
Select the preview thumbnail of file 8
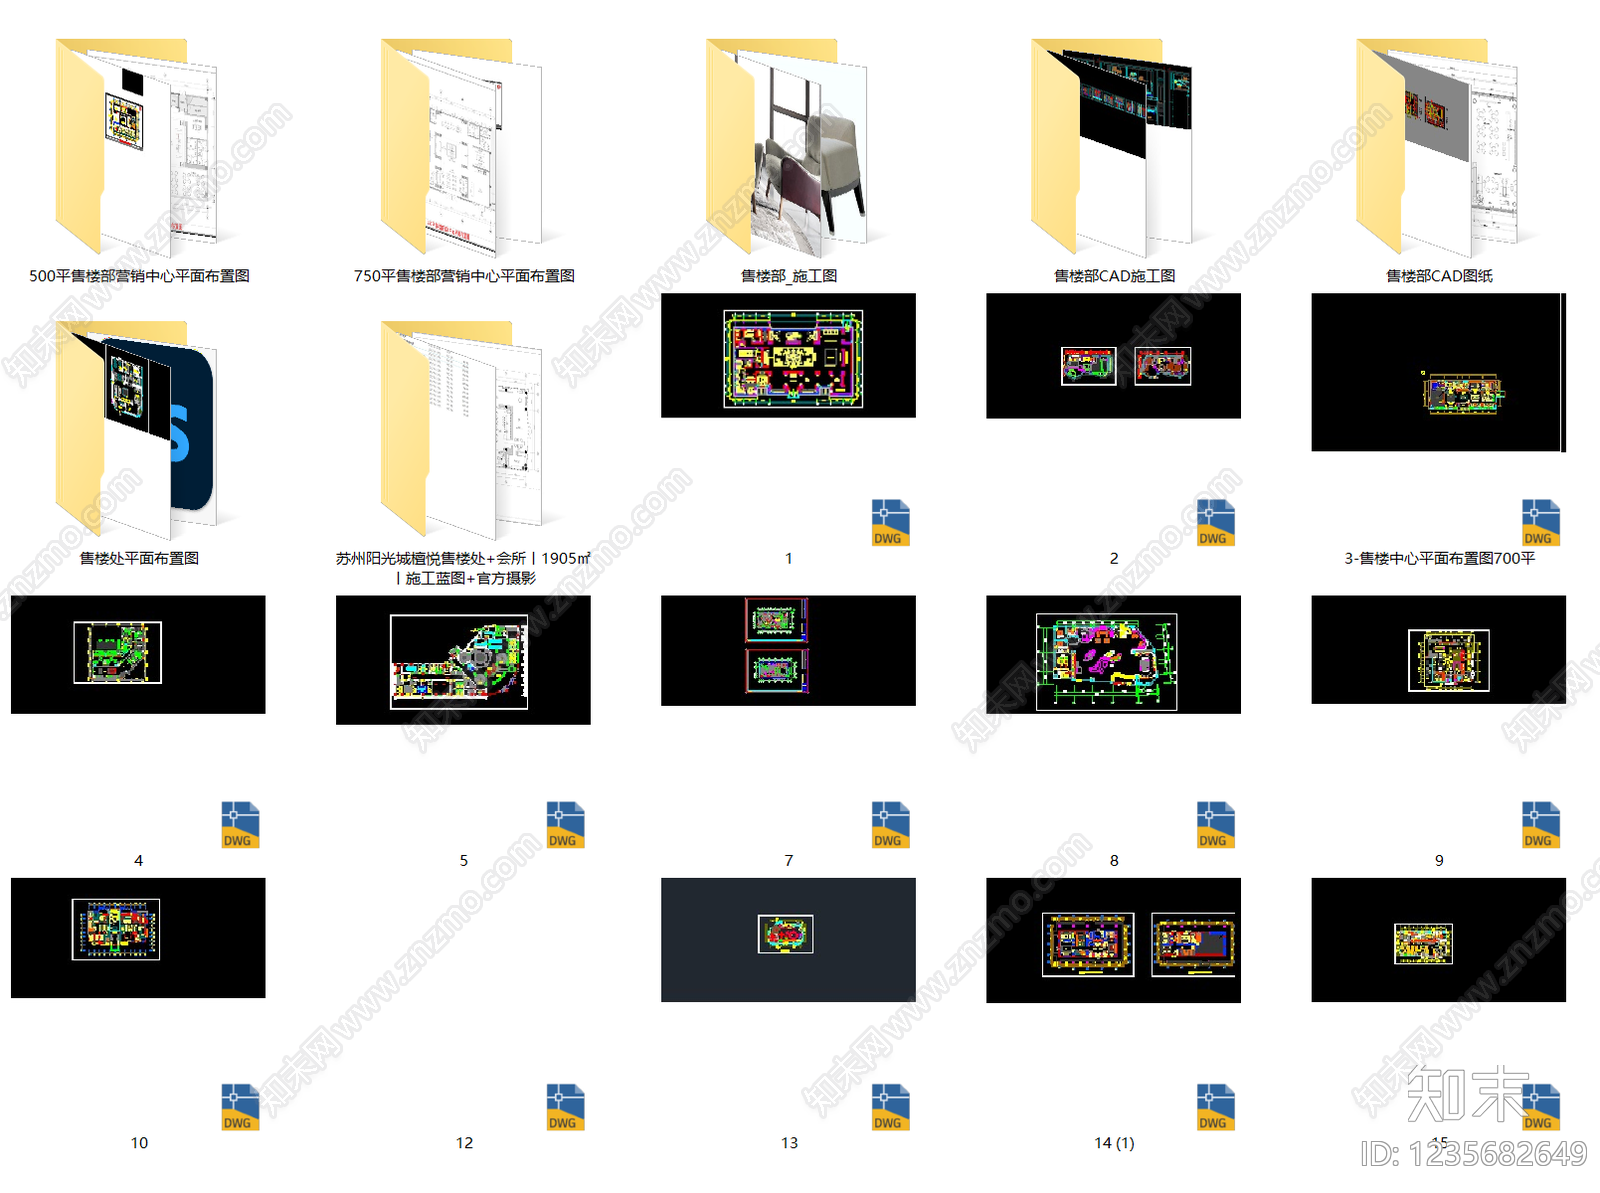[1113, 654]
